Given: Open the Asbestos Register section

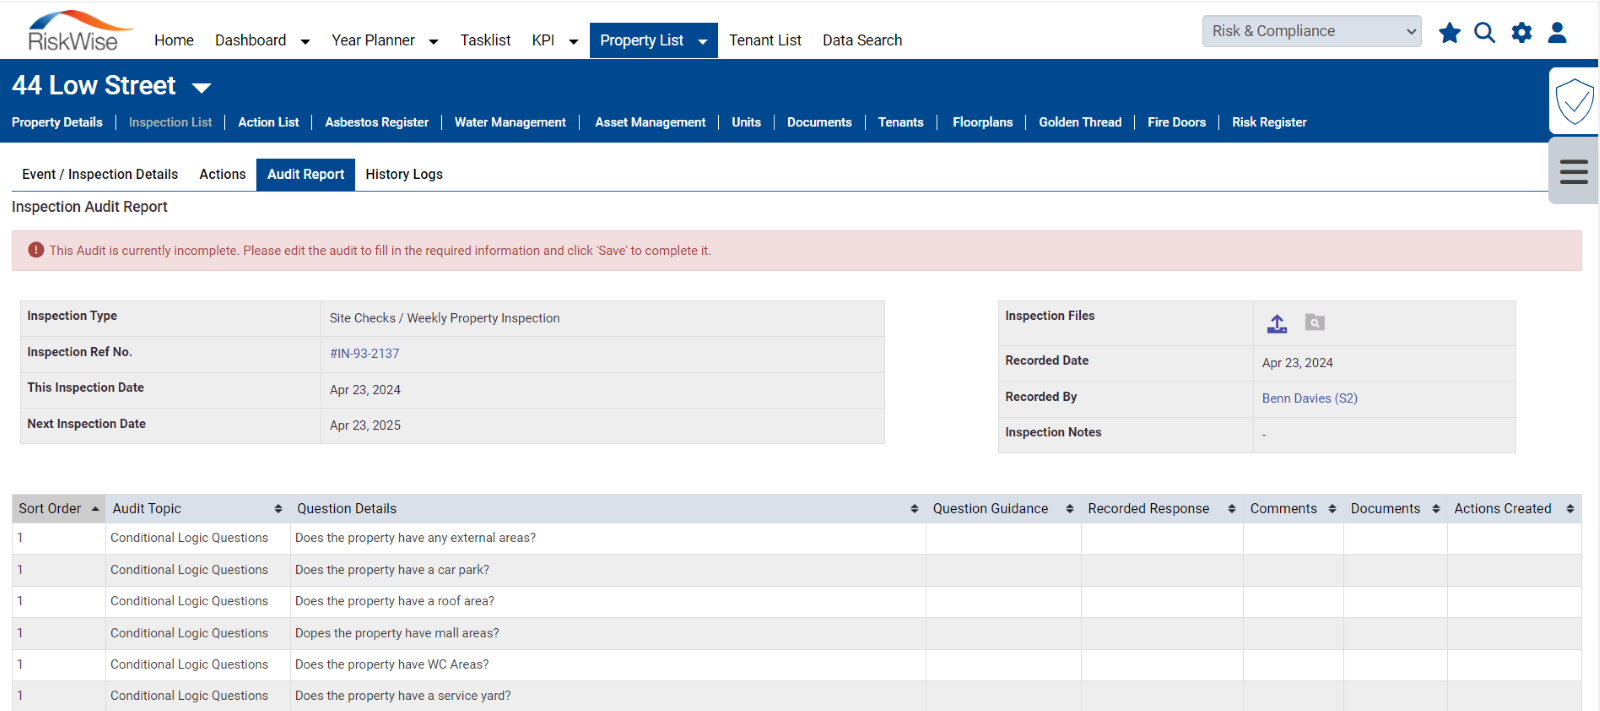Looking at the screenshot, I should point(376,122).
